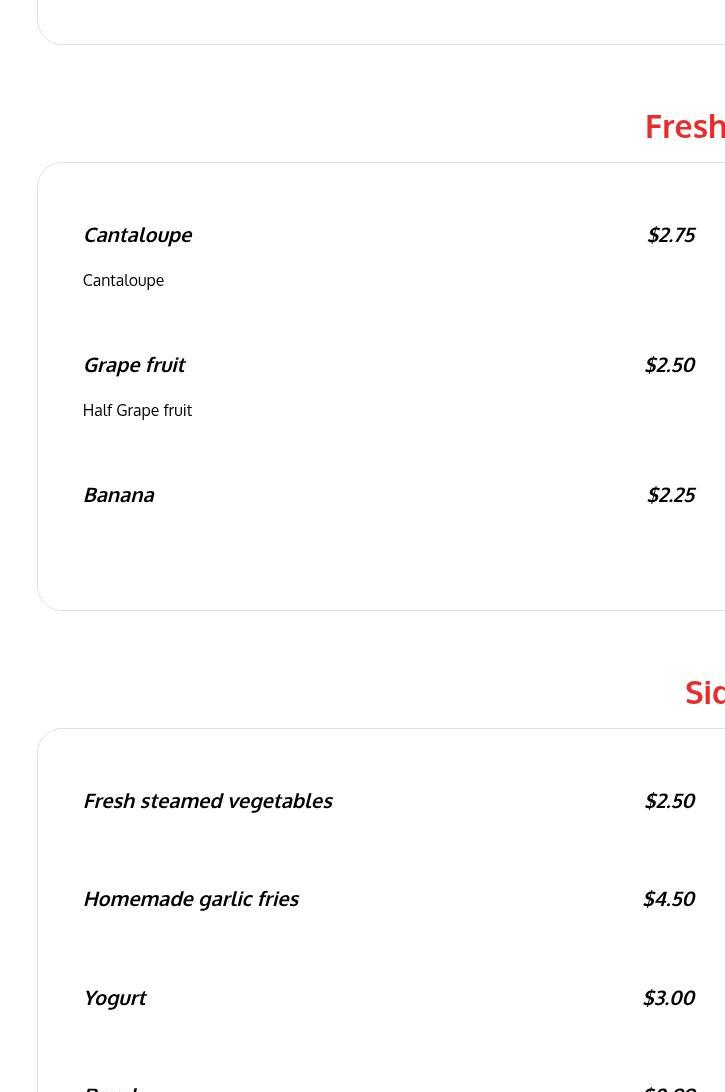Screen dimensions: 725x1092
Task: Click the Grape fruit $2.50 price
Action: (x=669, y=365)
